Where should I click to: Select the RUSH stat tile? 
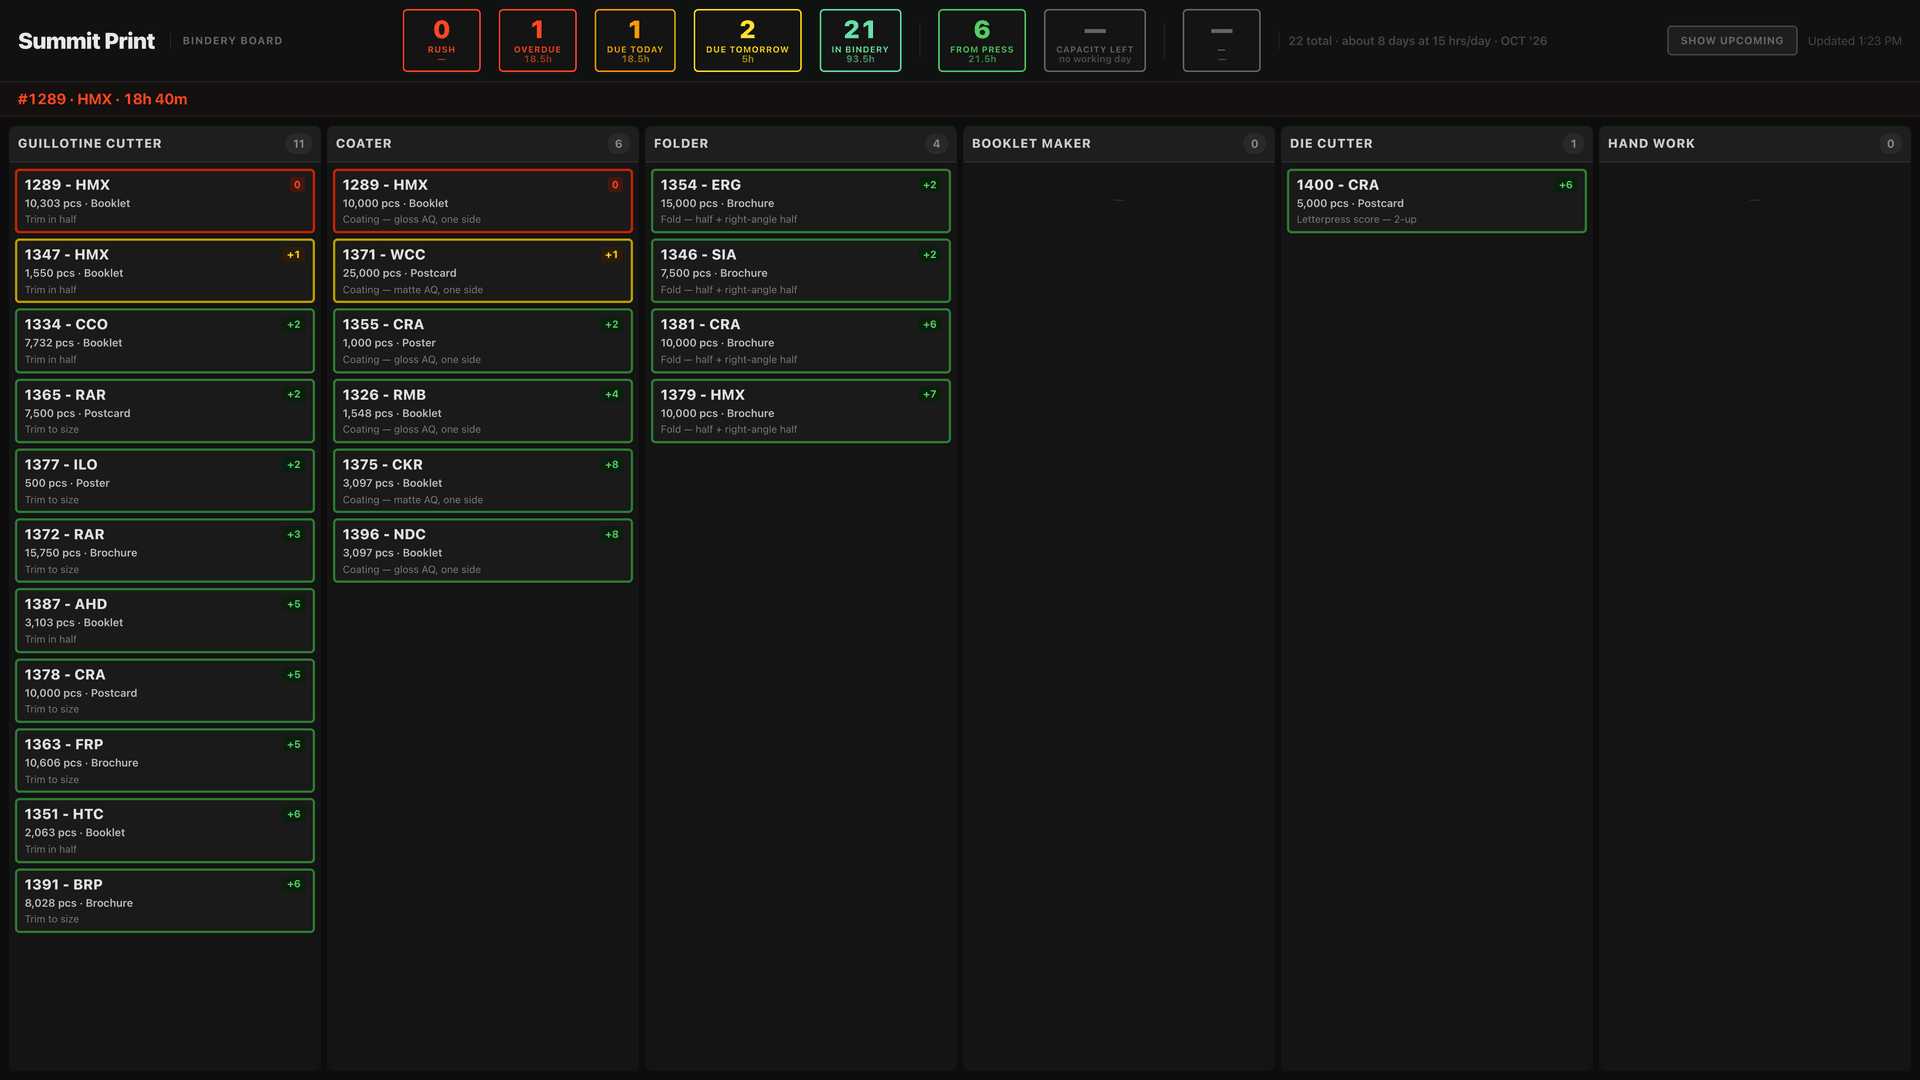point(441,41)
